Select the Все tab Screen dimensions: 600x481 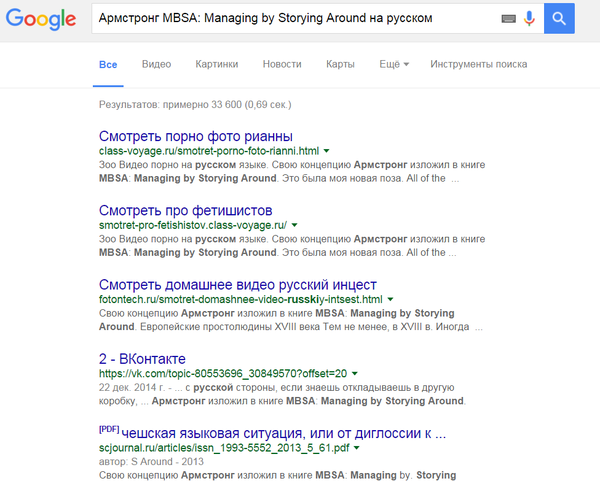coord(108,64)
